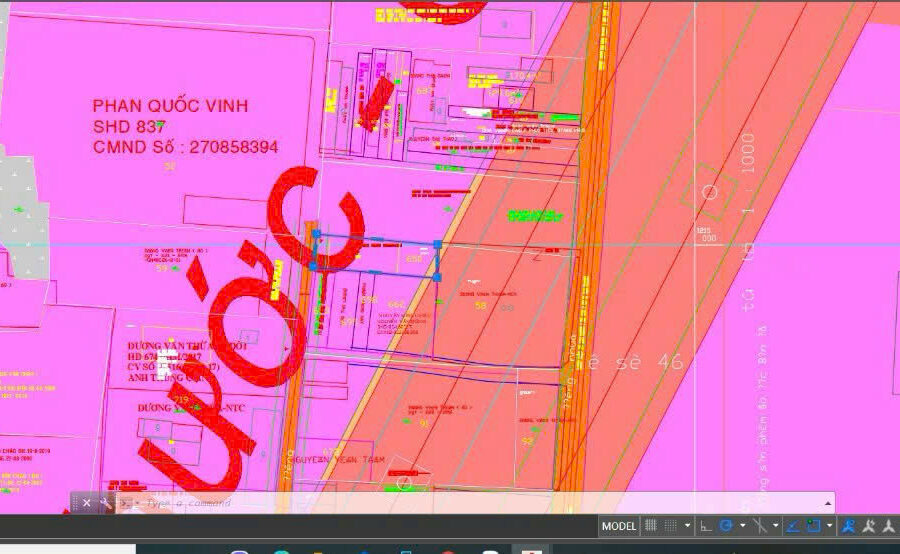
Task: Open the snap mode options dropdown
Action: (x=687, y=526)
